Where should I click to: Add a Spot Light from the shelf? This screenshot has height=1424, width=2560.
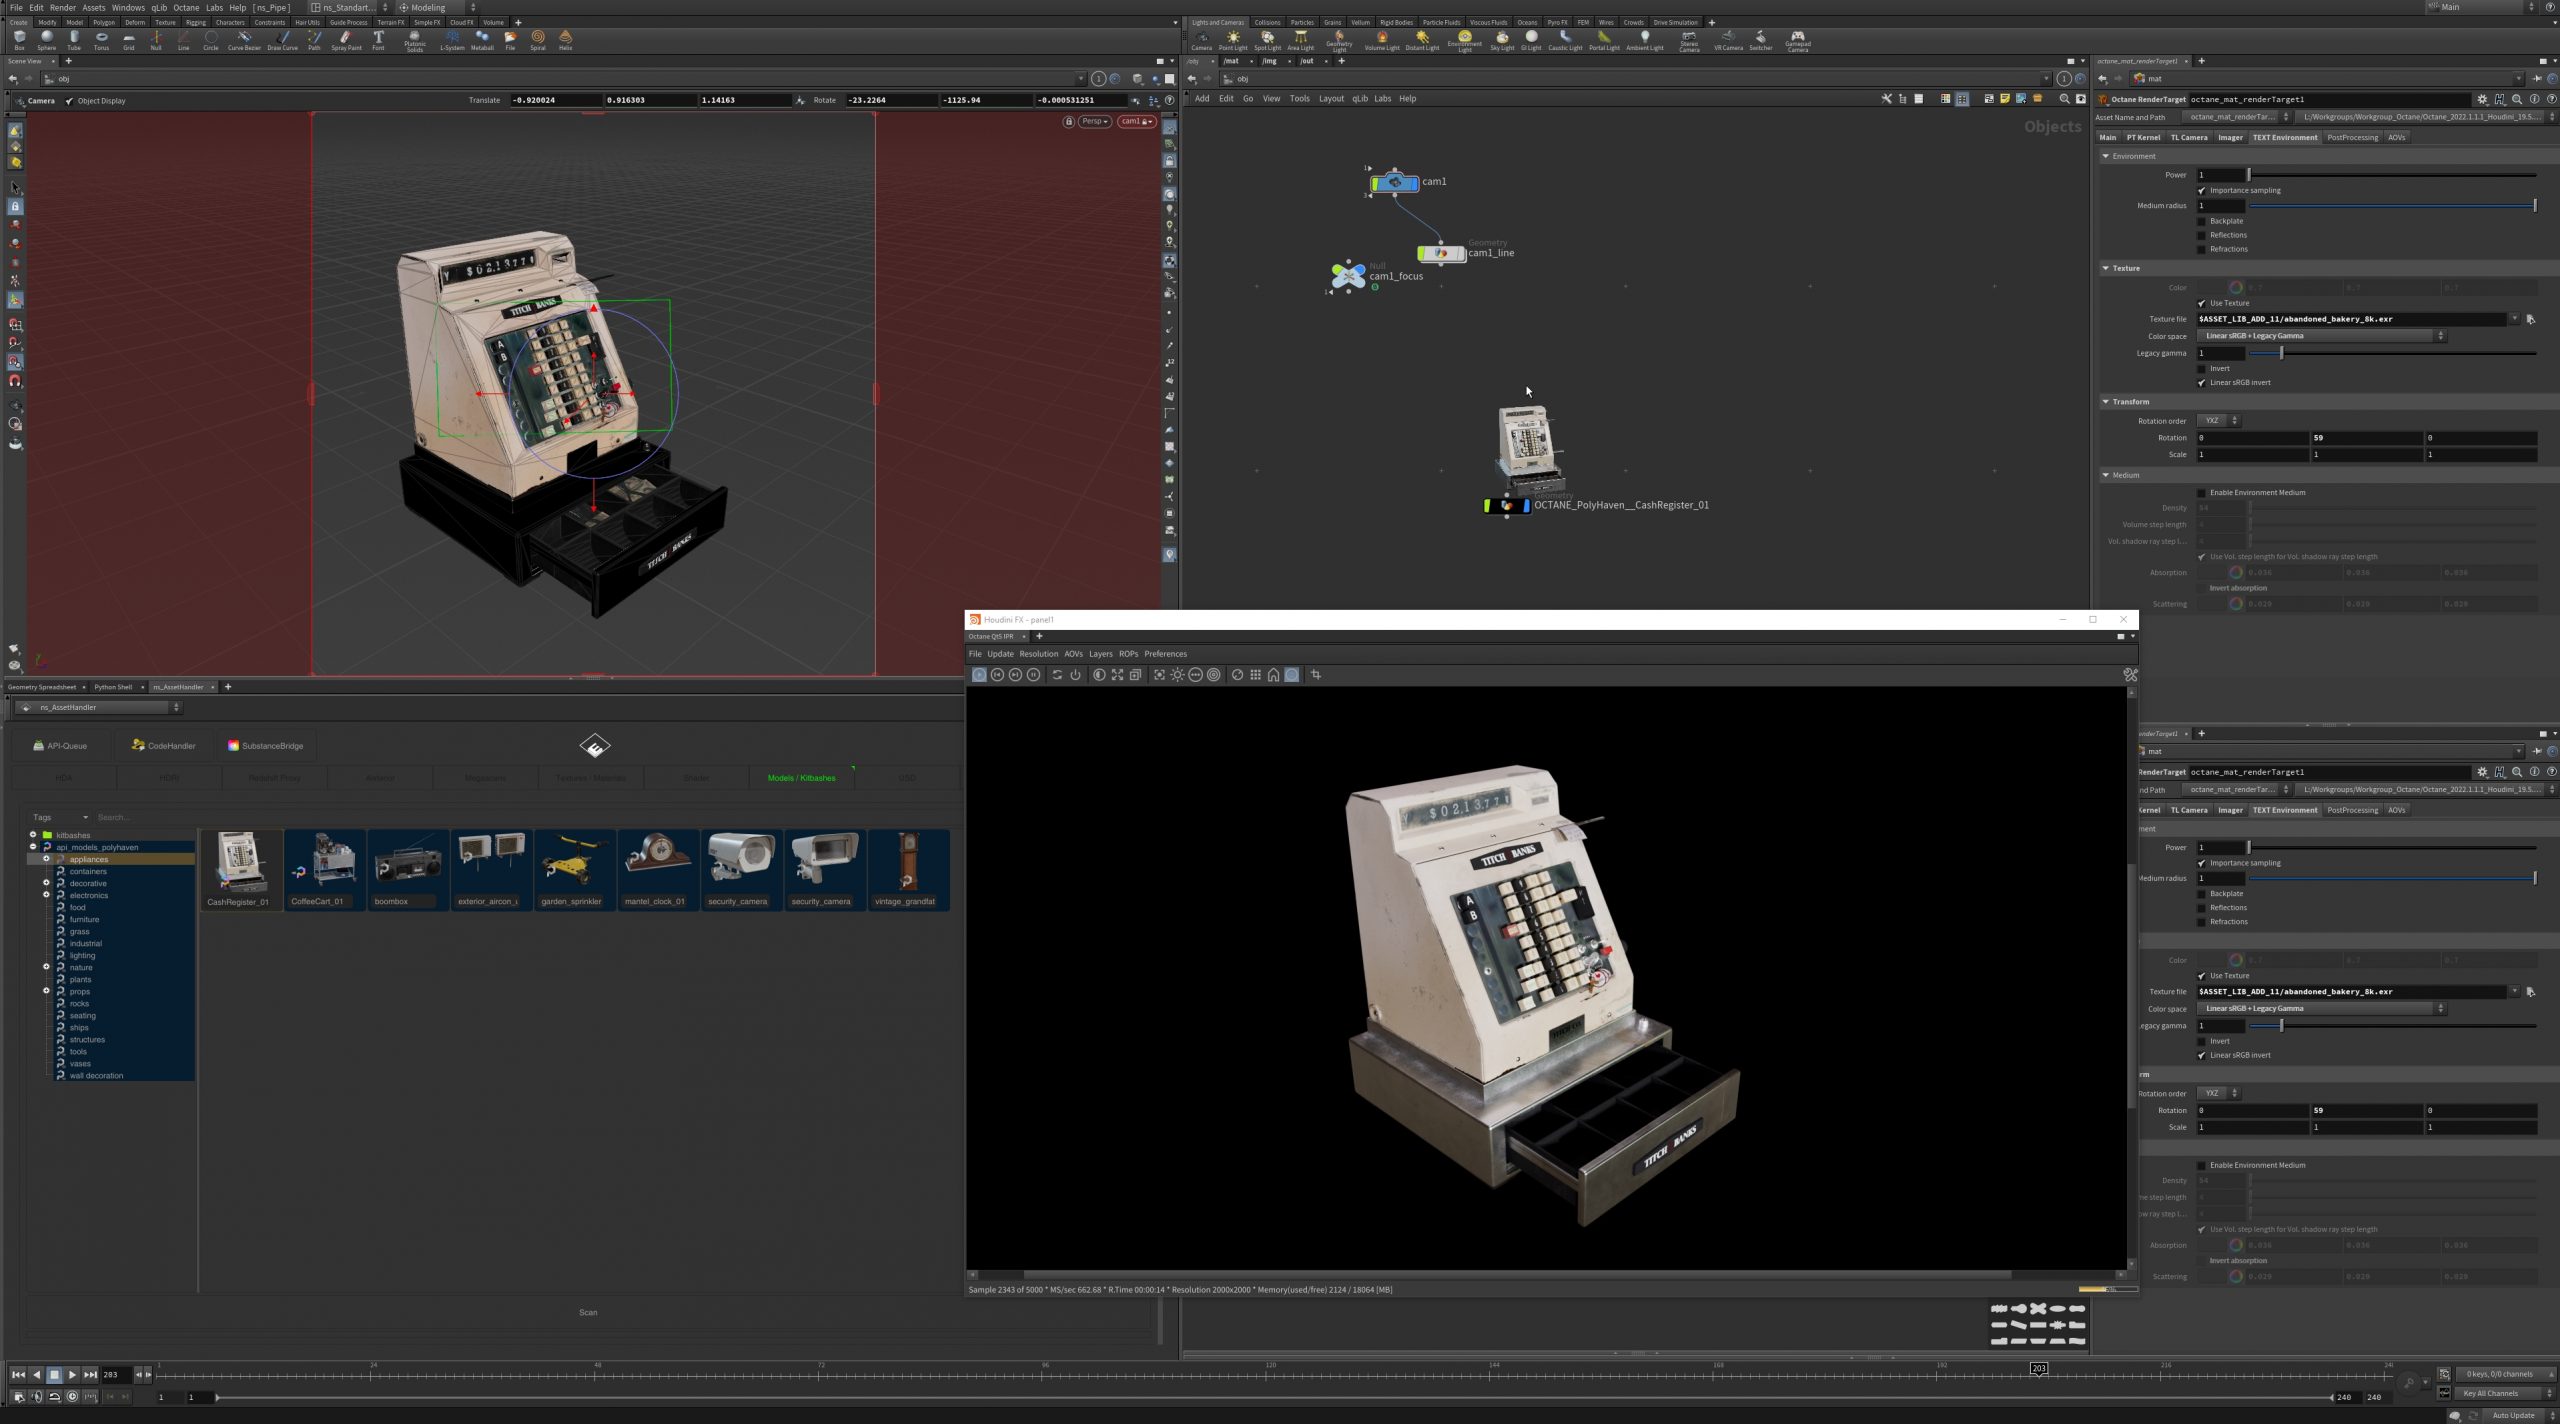[x=1267, y=39]
